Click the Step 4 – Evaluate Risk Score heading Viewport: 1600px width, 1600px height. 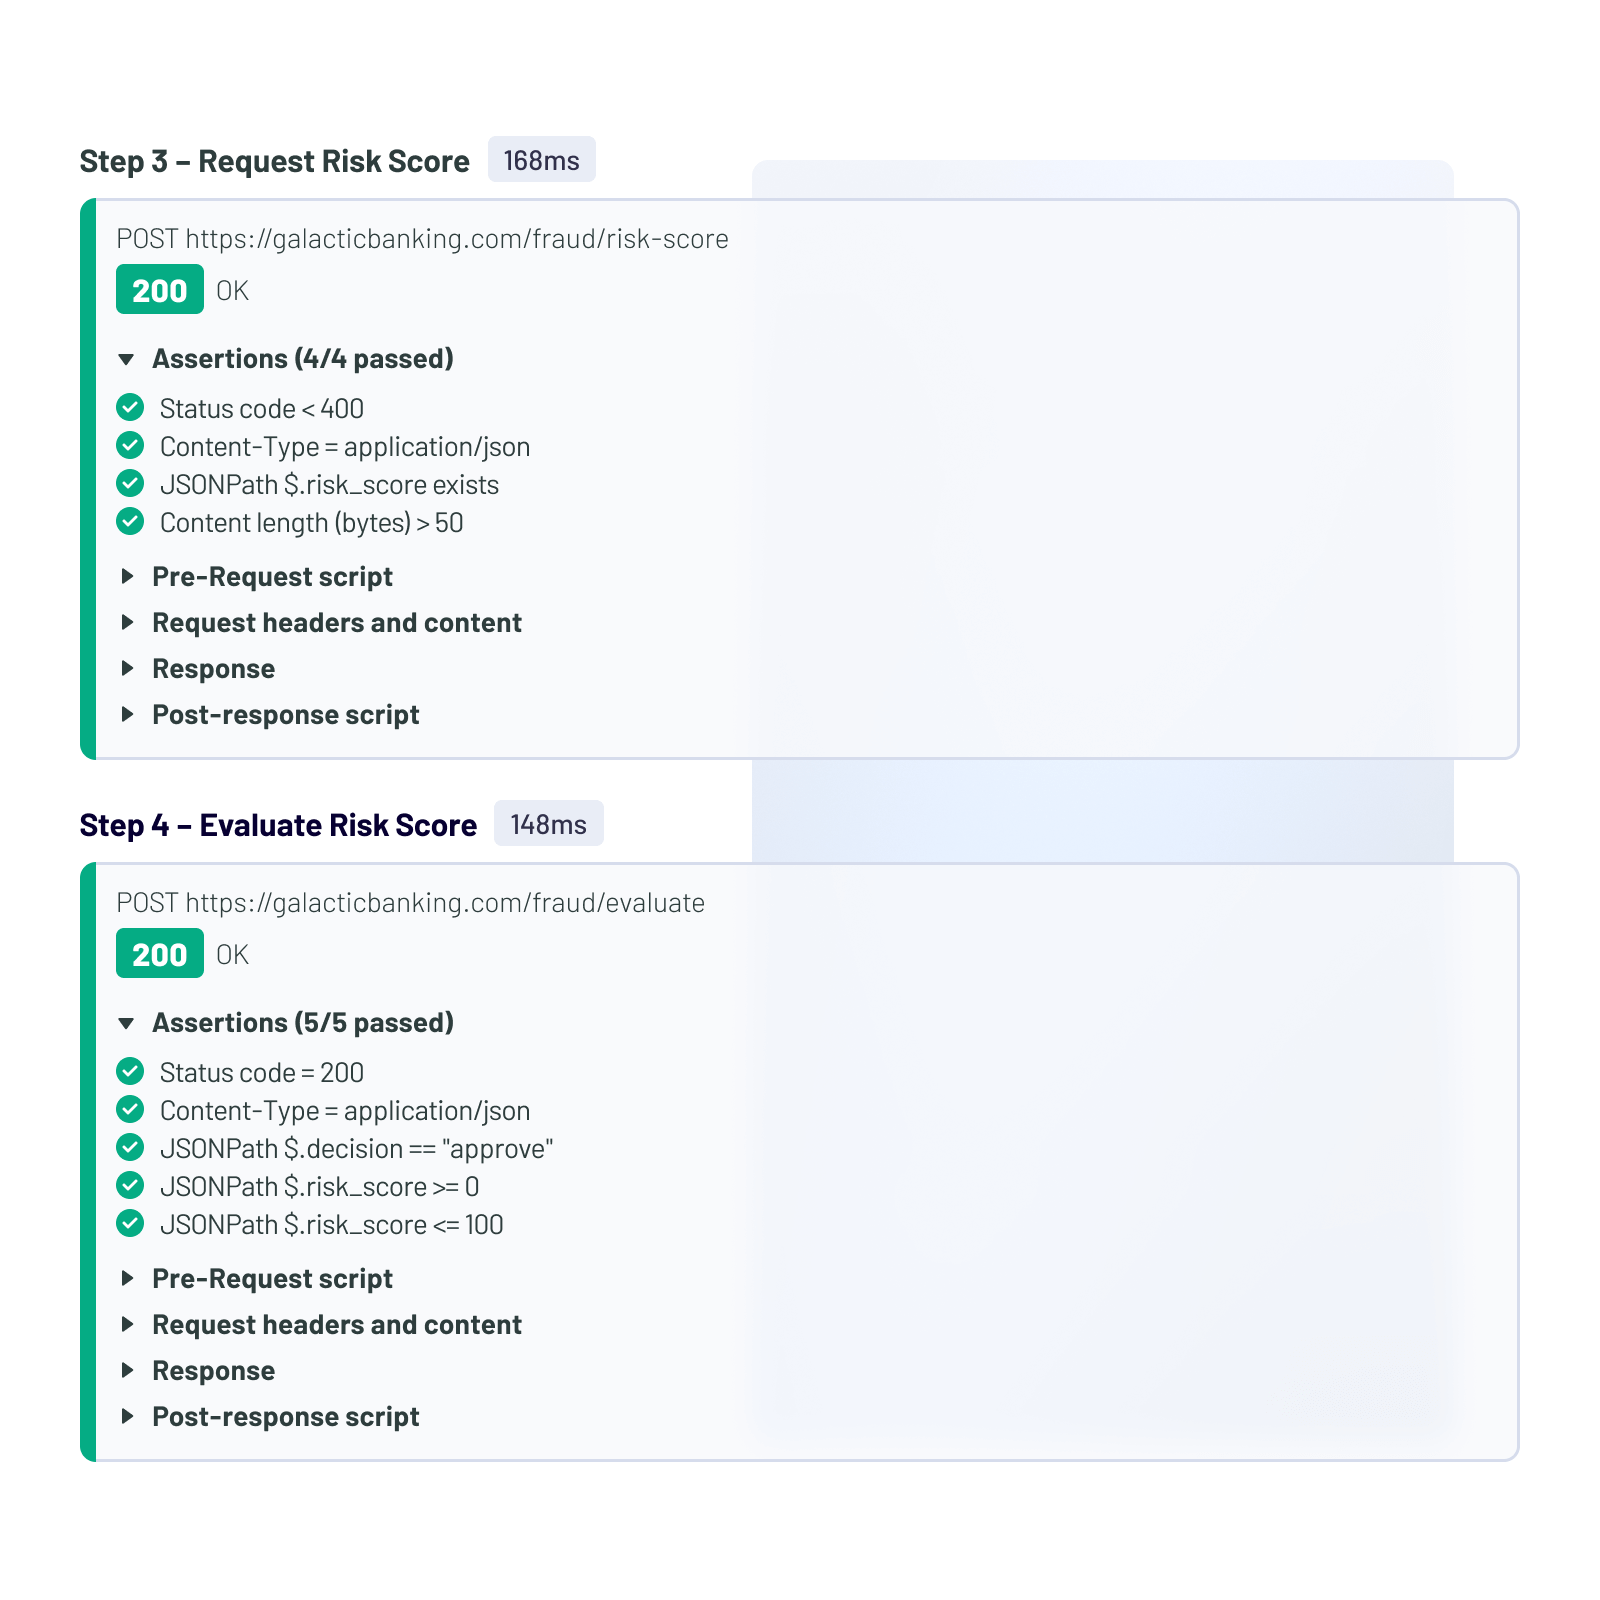point(278,825)
